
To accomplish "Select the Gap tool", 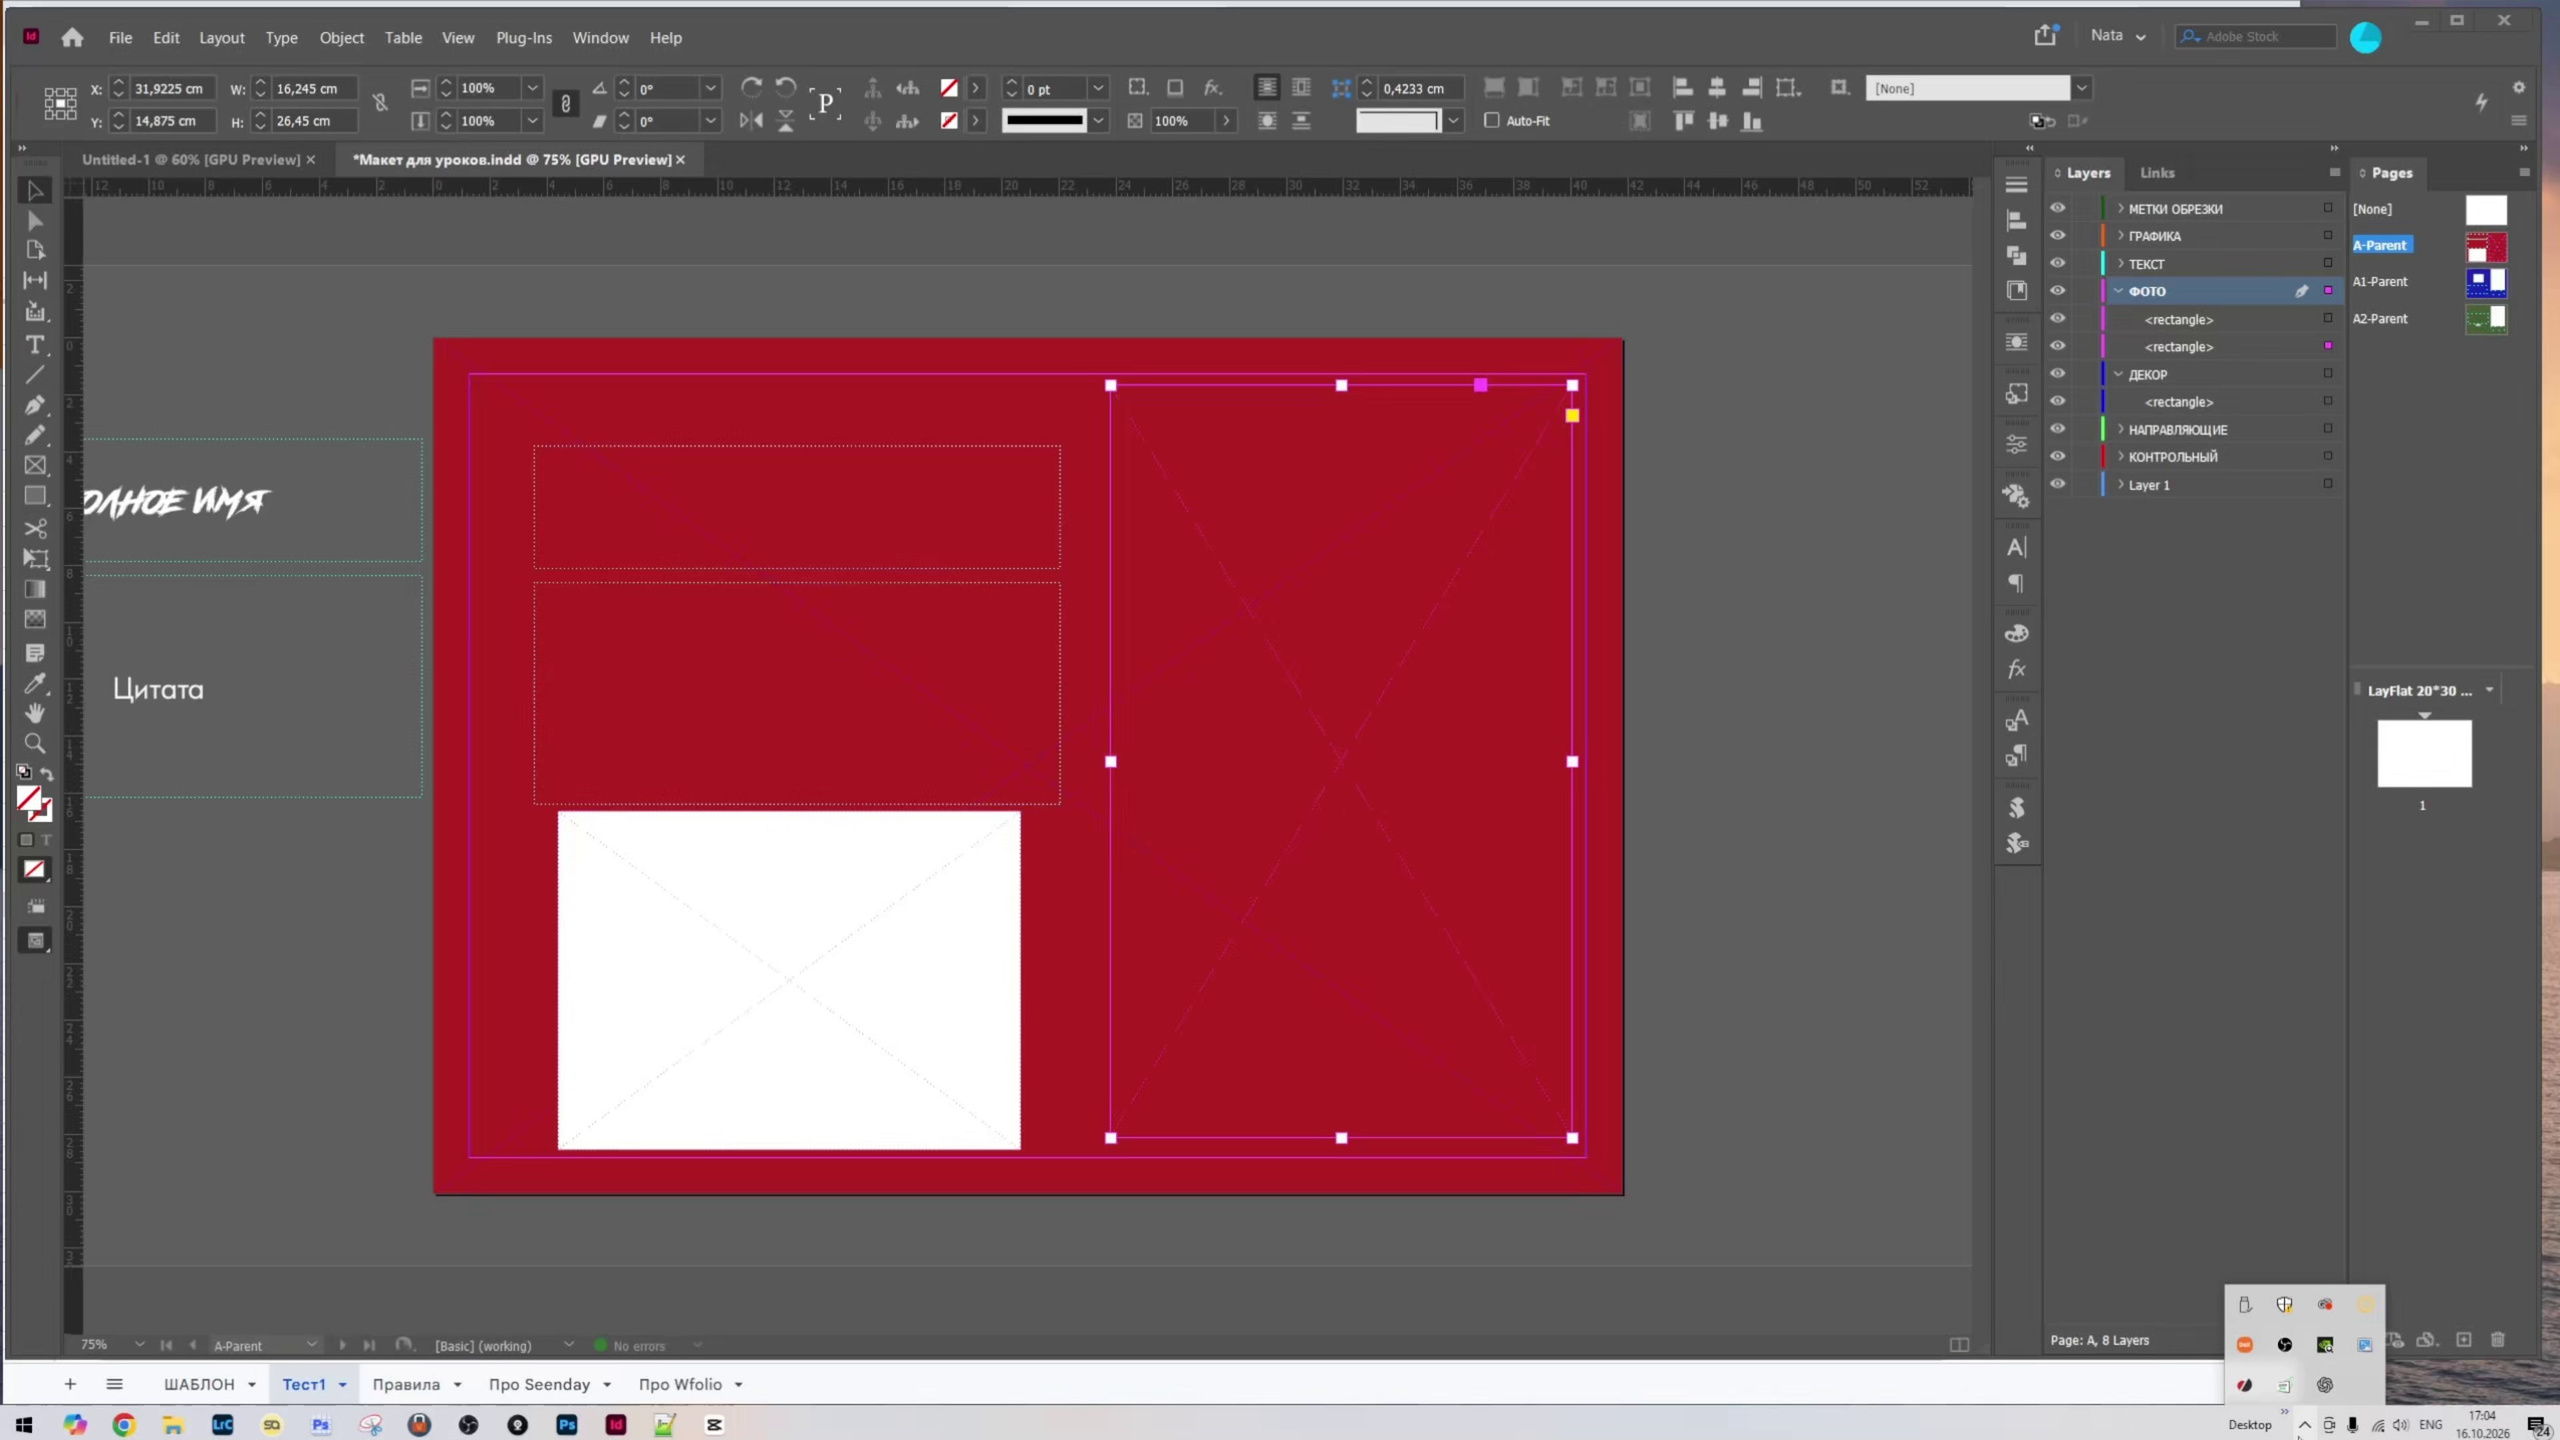I will tap(35, 281).
